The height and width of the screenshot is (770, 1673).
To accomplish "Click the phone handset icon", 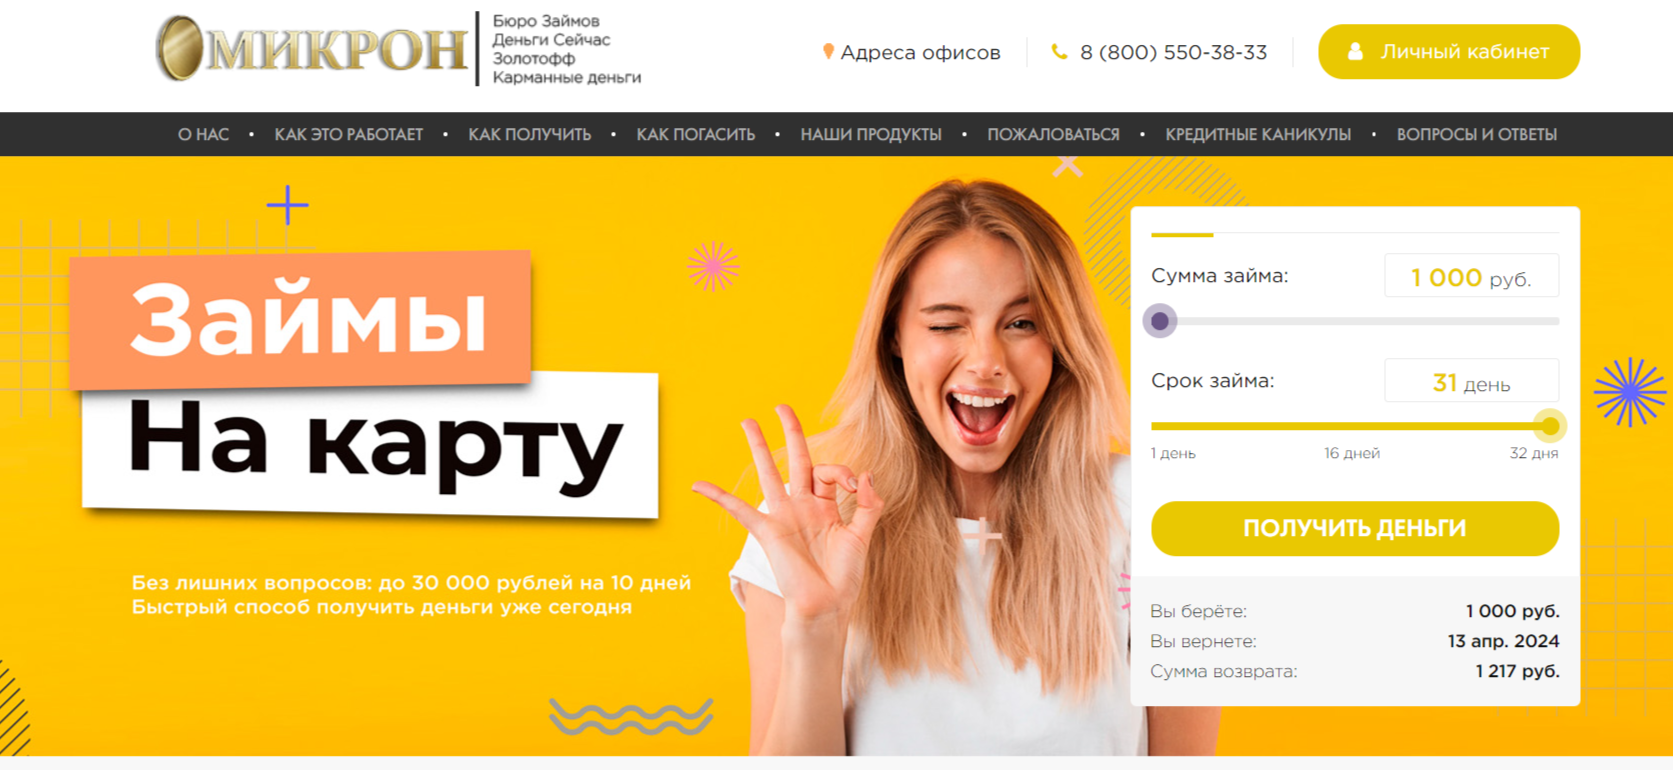I will tap(1059, 52).
